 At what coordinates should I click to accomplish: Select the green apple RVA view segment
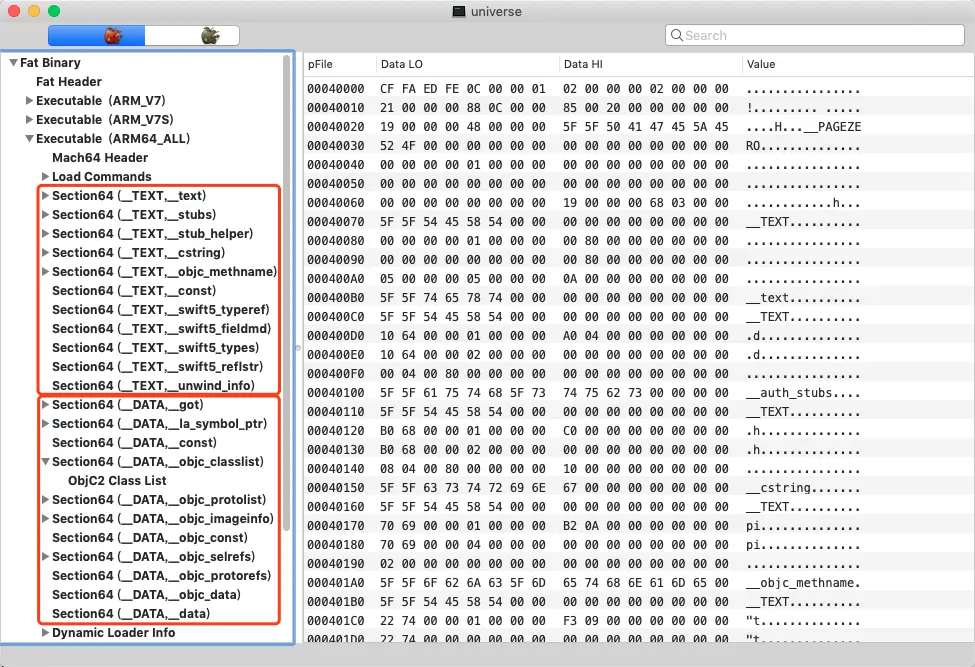[192, 35]
